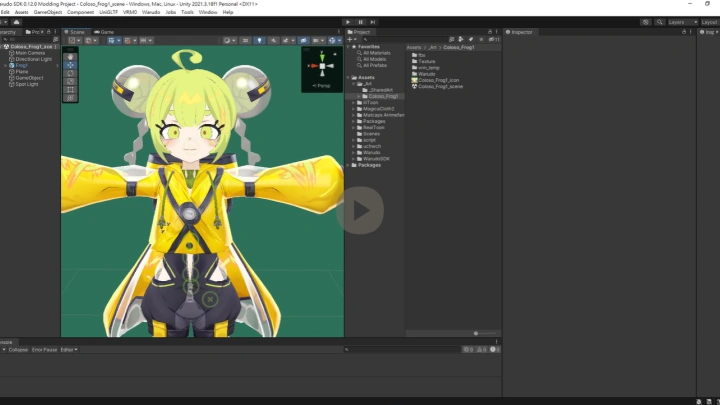Viewport: 720px width, 405px height.
Task: Toggle 2D view mode in Scene toolbar
Action: coord(245,40)
